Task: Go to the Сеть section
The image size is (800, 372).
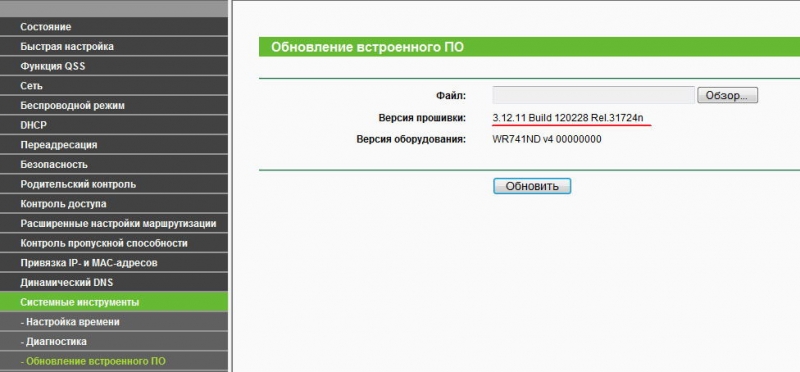Action: click(x=114, y=86)
